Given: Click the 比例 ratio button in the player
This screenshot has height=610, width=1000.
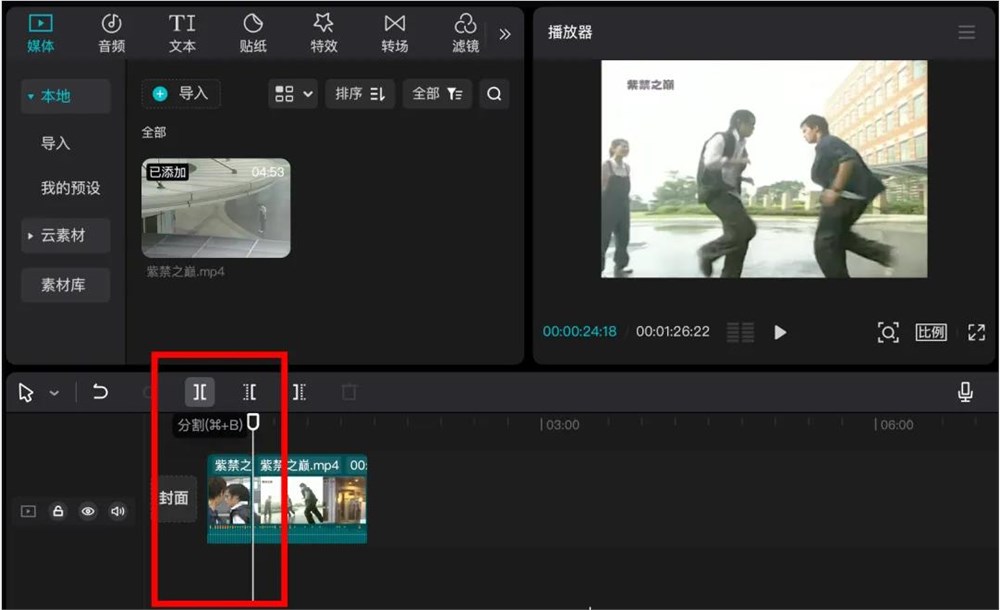Looking at the screenshot, I should [931, 333].
